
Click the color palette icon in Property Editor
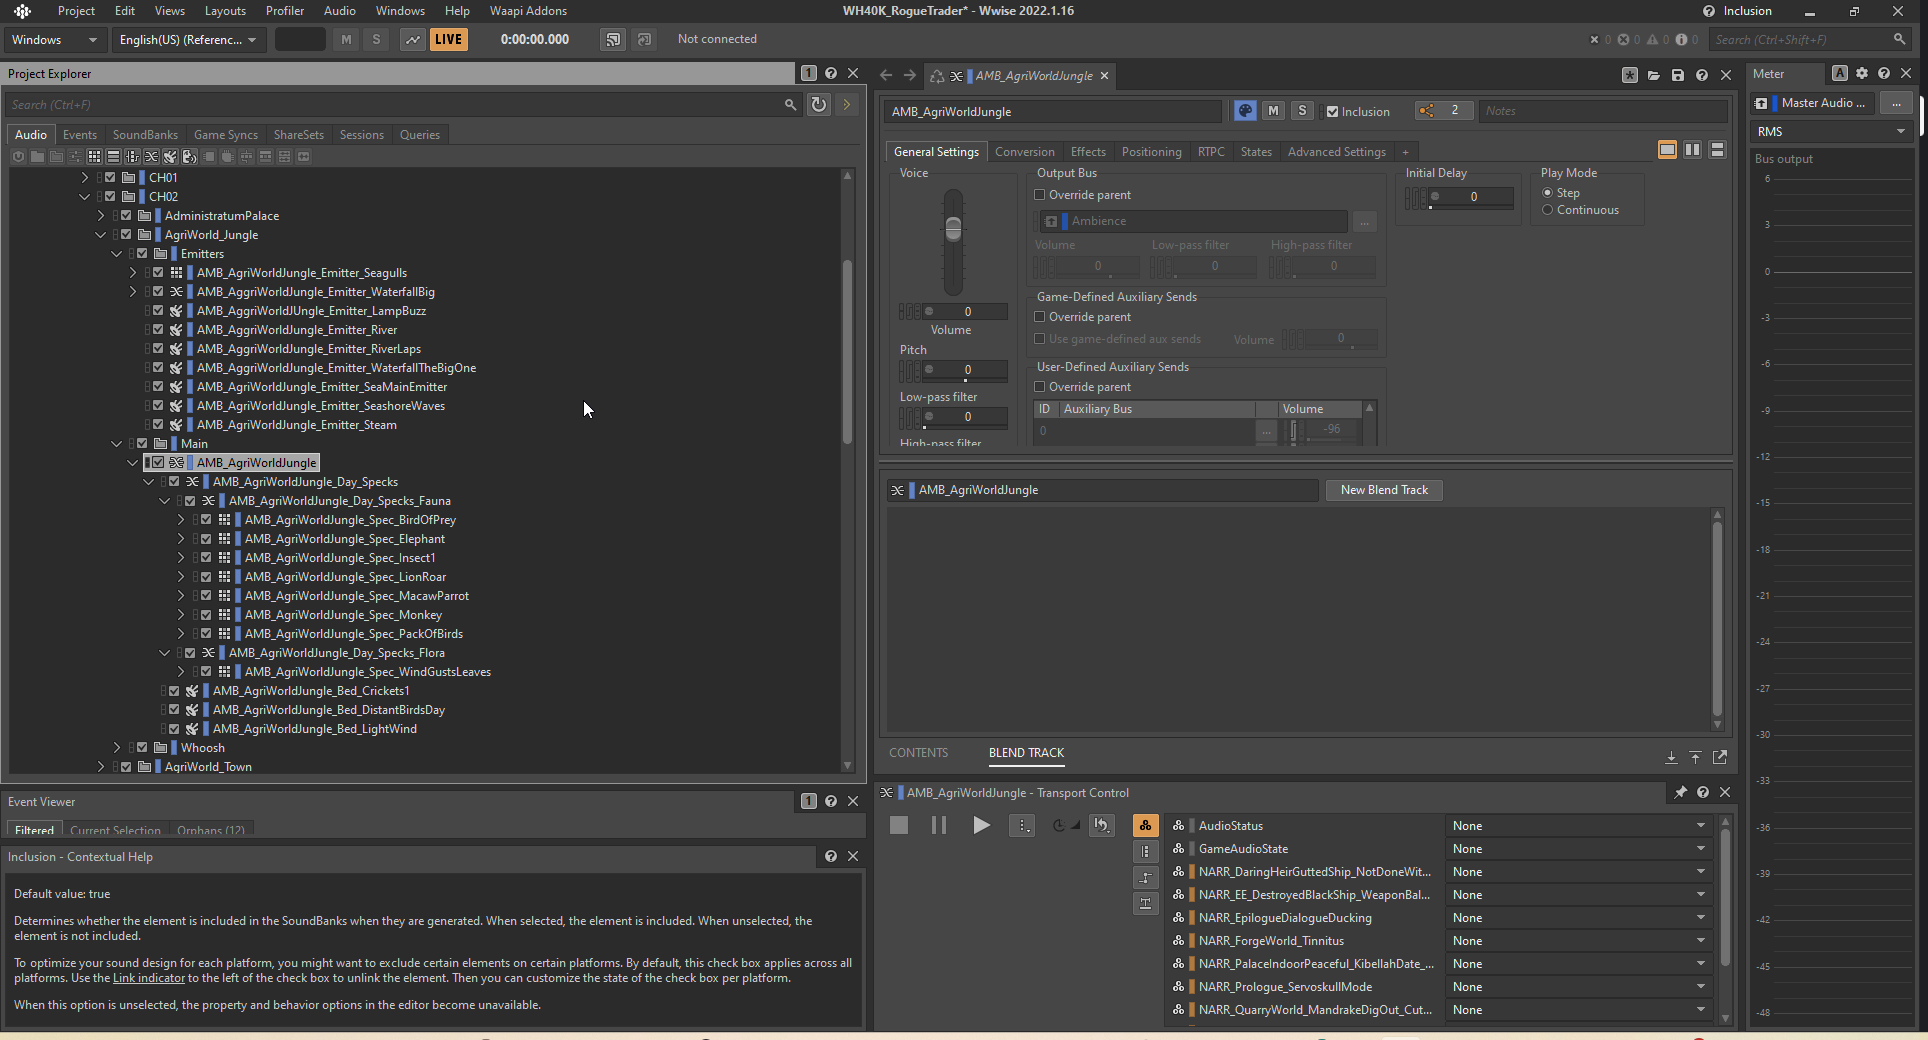1245,111
